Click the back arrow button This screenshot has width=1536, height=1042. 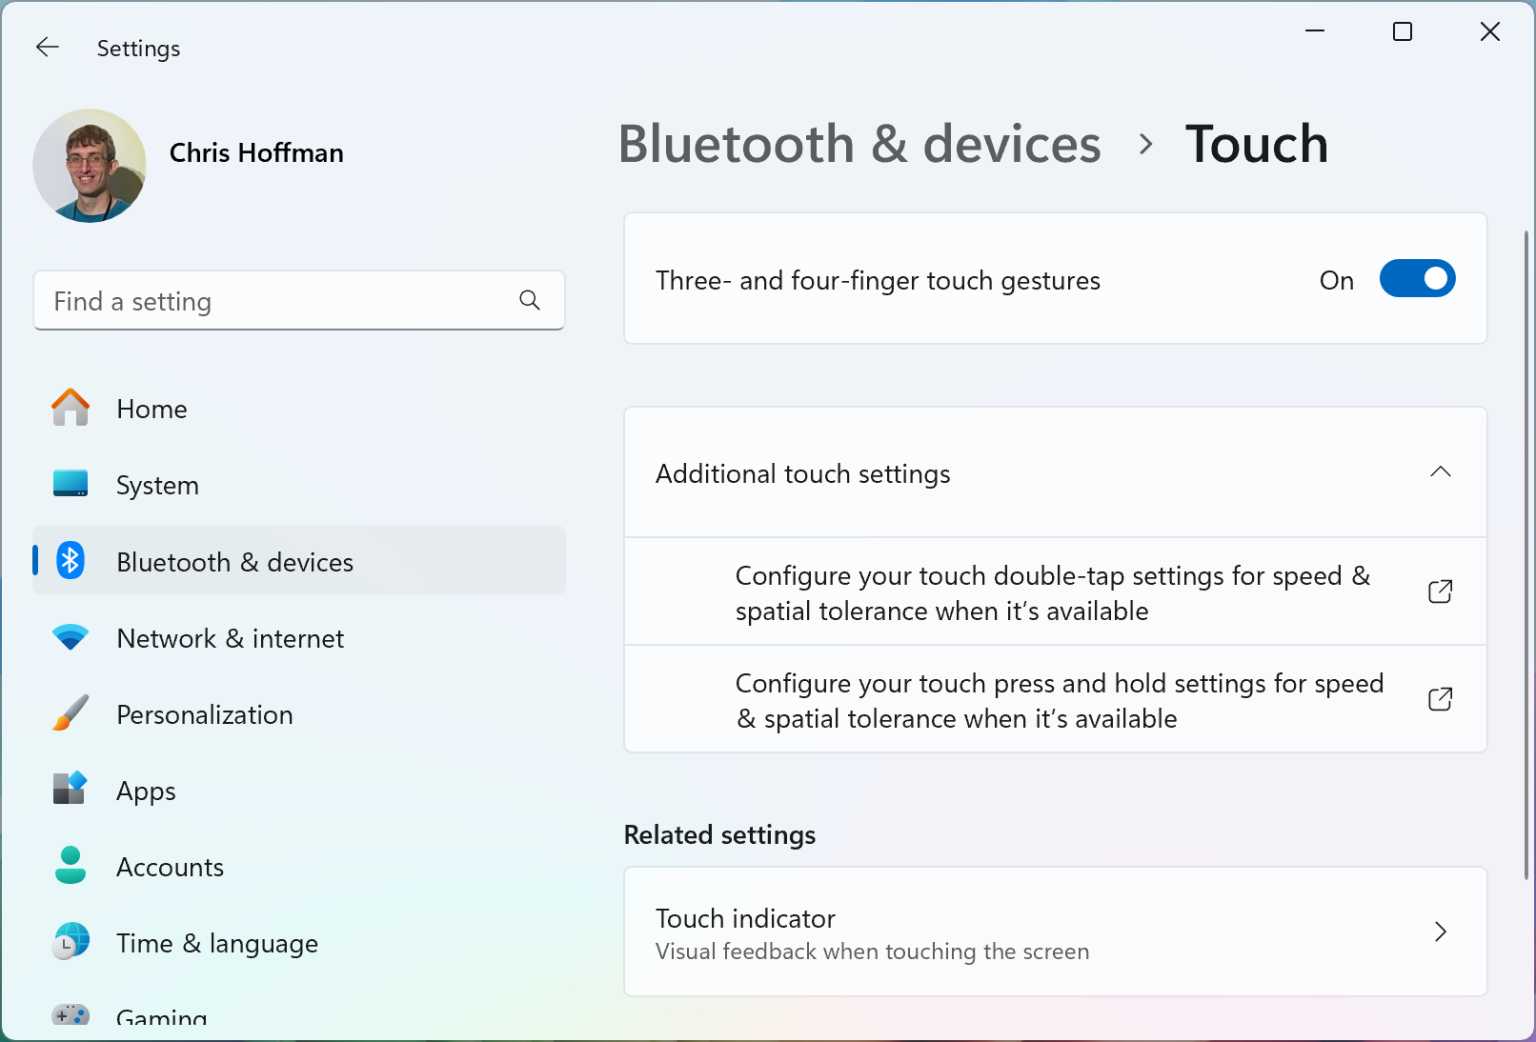pos(47,47)
